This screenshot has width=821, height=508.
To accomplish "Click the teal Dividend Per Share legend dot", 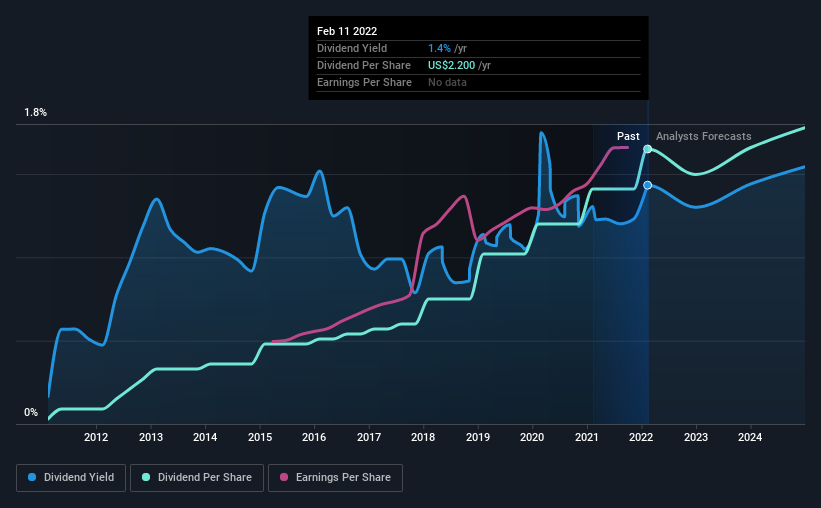I will click(x=146, y=477).
